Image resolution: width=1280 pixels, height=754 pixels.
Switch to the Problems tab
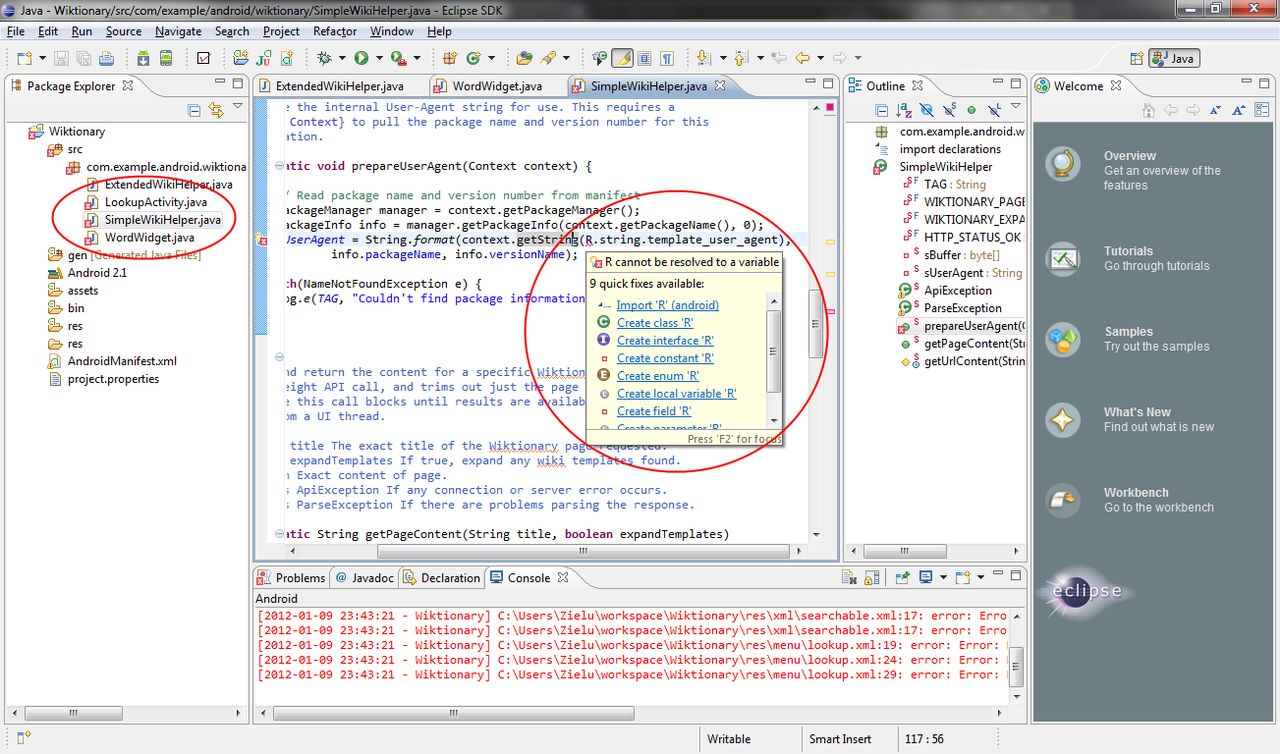point(292,577)
